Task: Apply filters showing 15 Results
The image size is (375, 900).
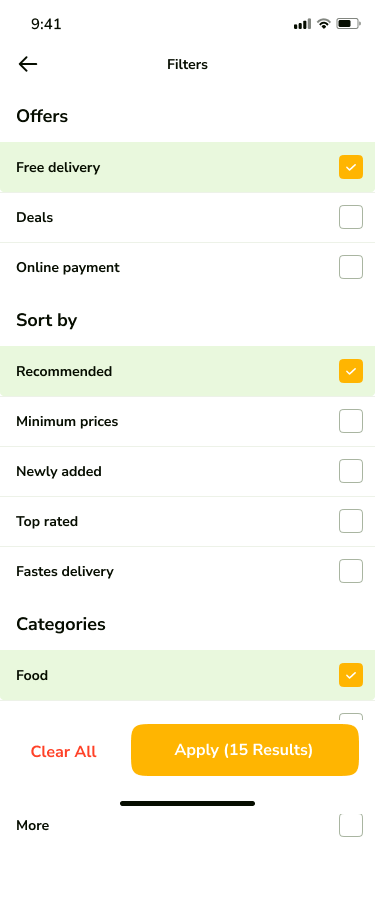Action: tap(245, 750)
